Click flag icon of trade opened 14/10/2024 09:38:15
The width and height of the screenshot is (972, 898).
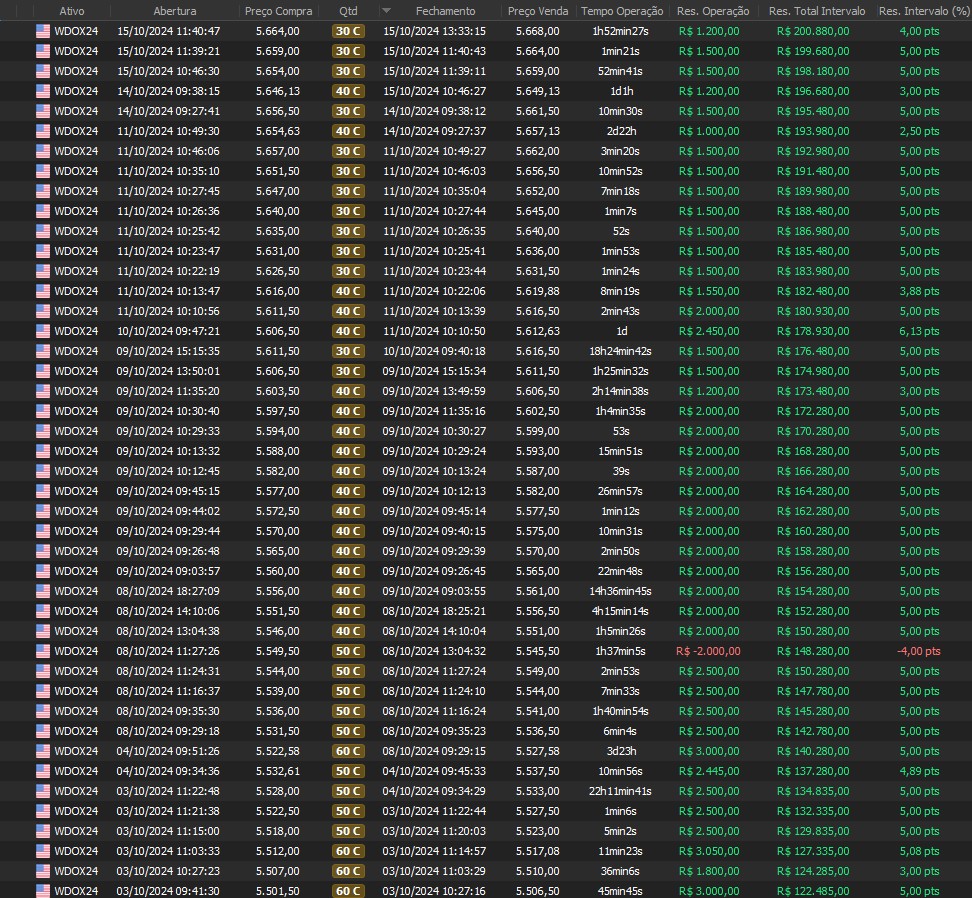[x=43, y=91]
